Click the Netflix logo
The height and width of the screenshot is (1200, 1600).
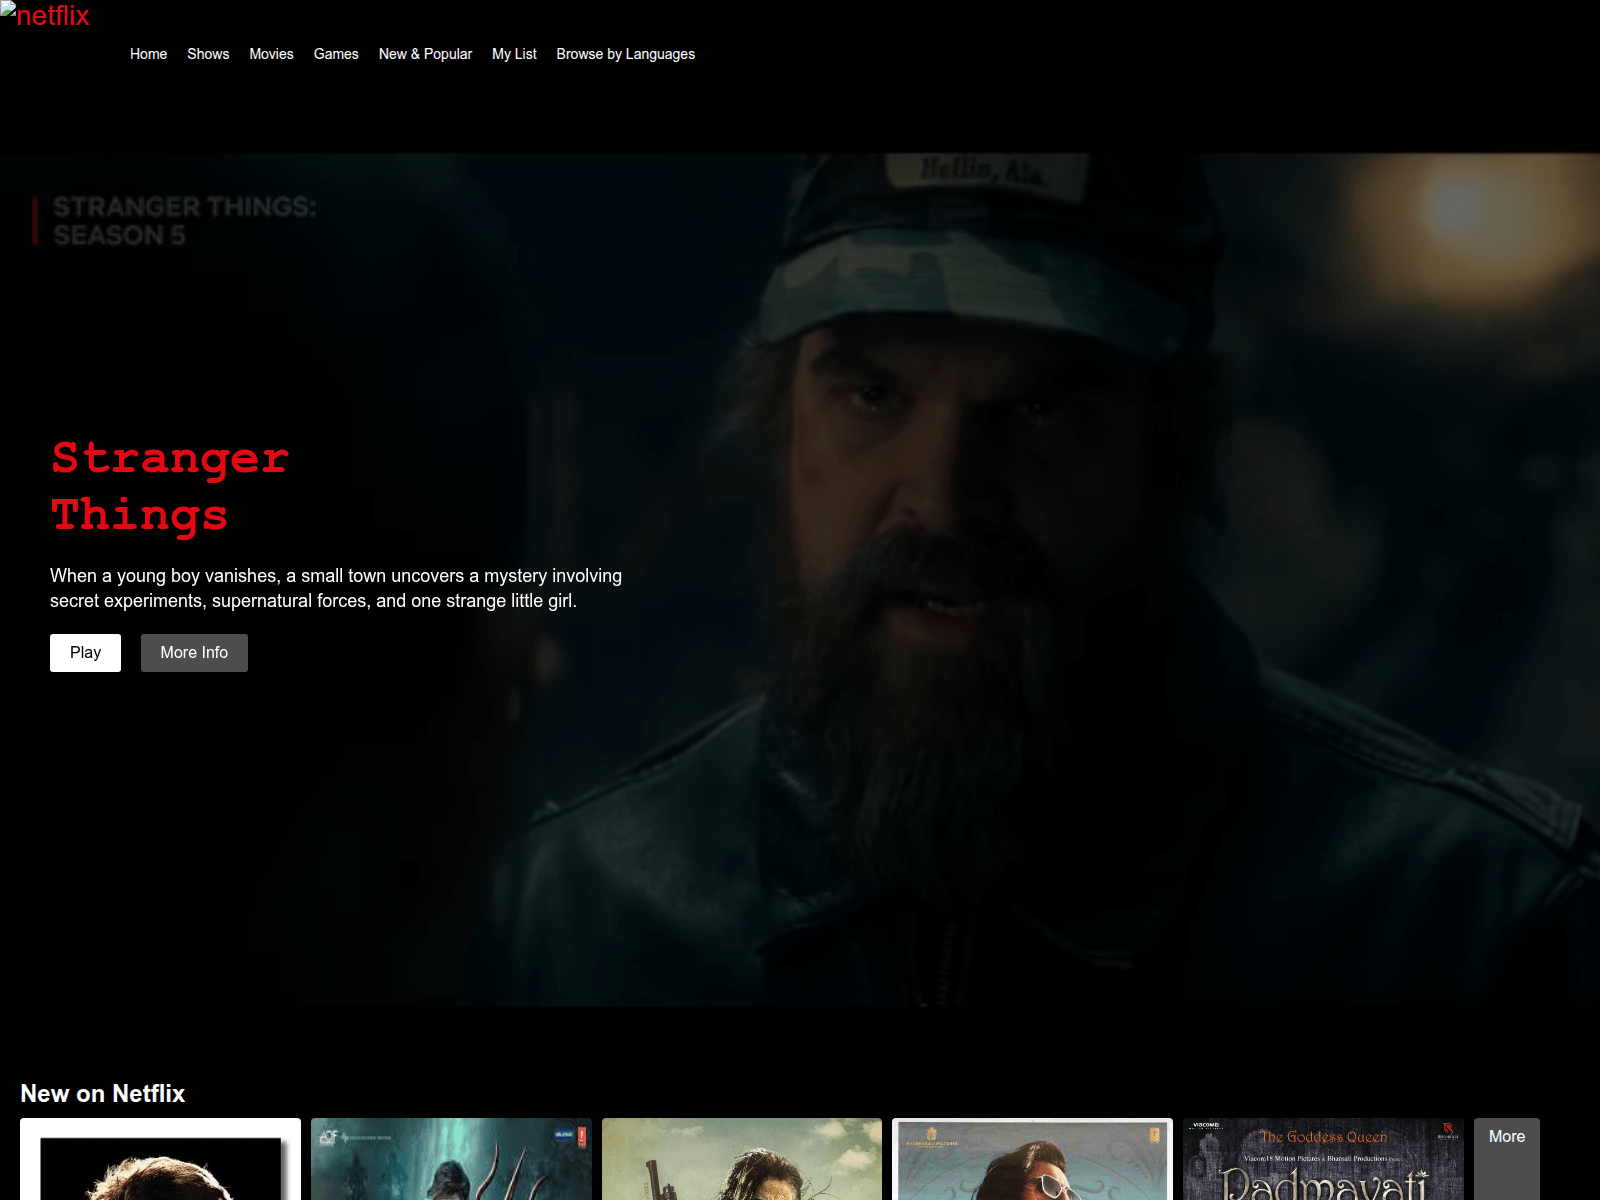tap(45, 15)
